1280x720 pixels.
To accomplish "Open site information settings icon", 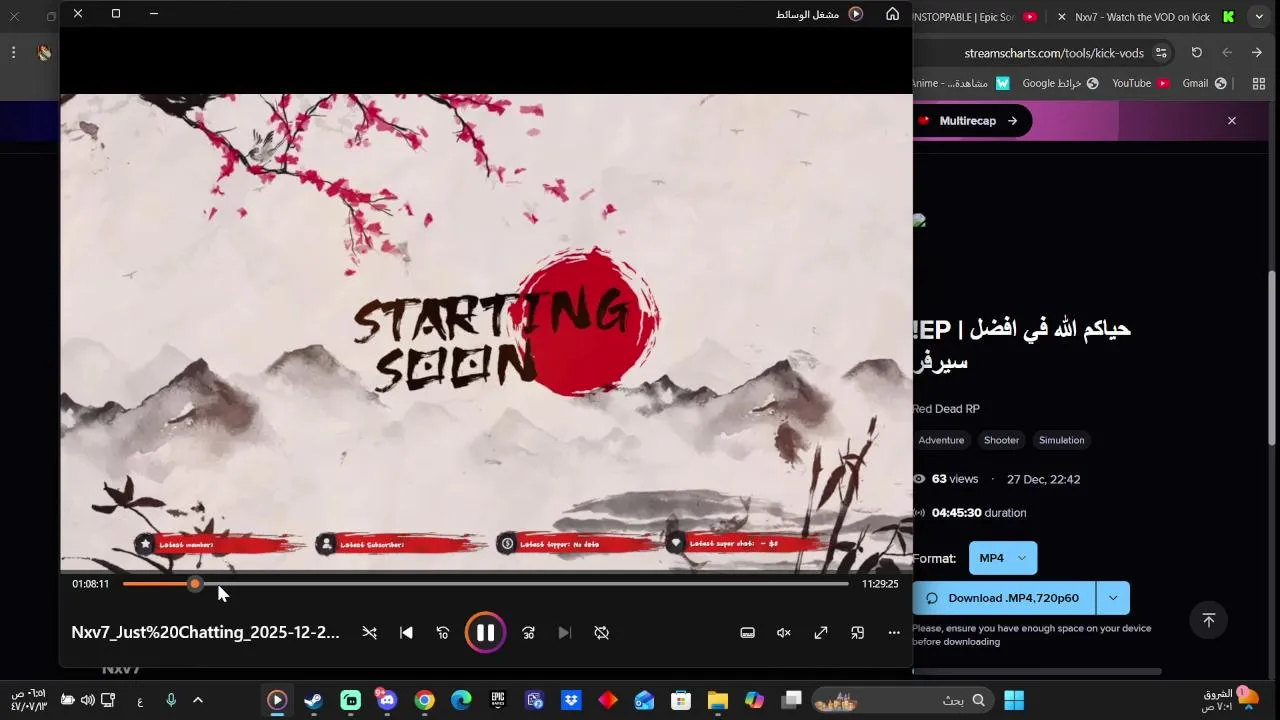I will [x=1161, y=53].
